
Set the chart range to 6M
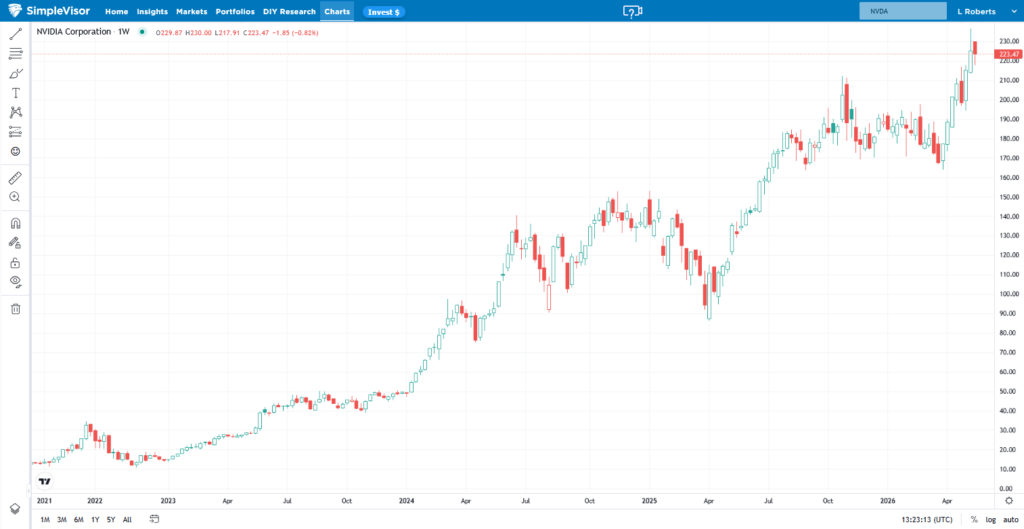[x=78, y=520]
